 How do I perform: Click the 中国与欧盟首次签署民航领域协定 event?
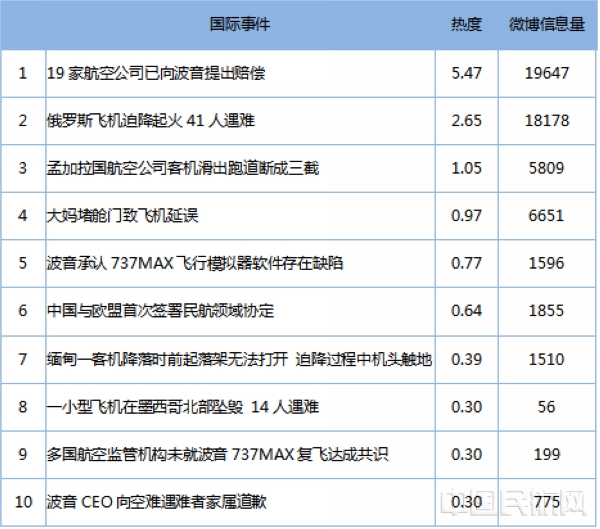click(x=160, y=311)
